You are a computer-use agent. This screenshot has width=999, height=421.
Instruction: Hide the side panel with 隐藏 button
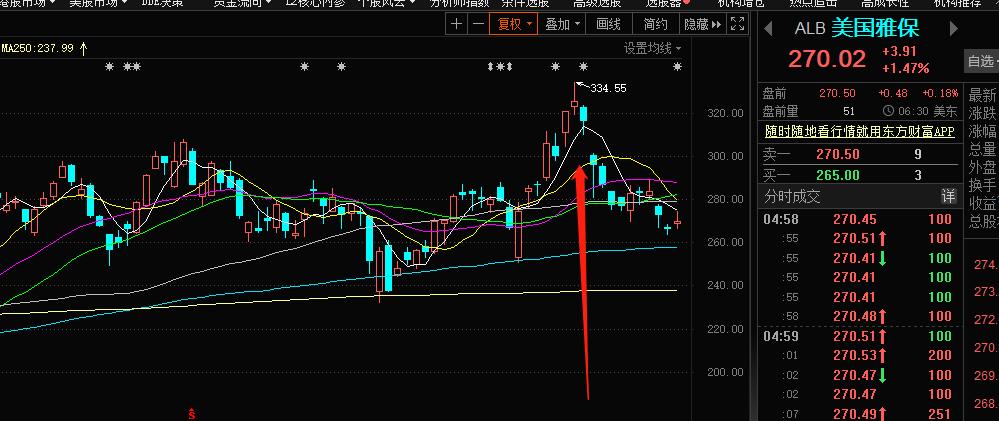(x=703, y=24)
